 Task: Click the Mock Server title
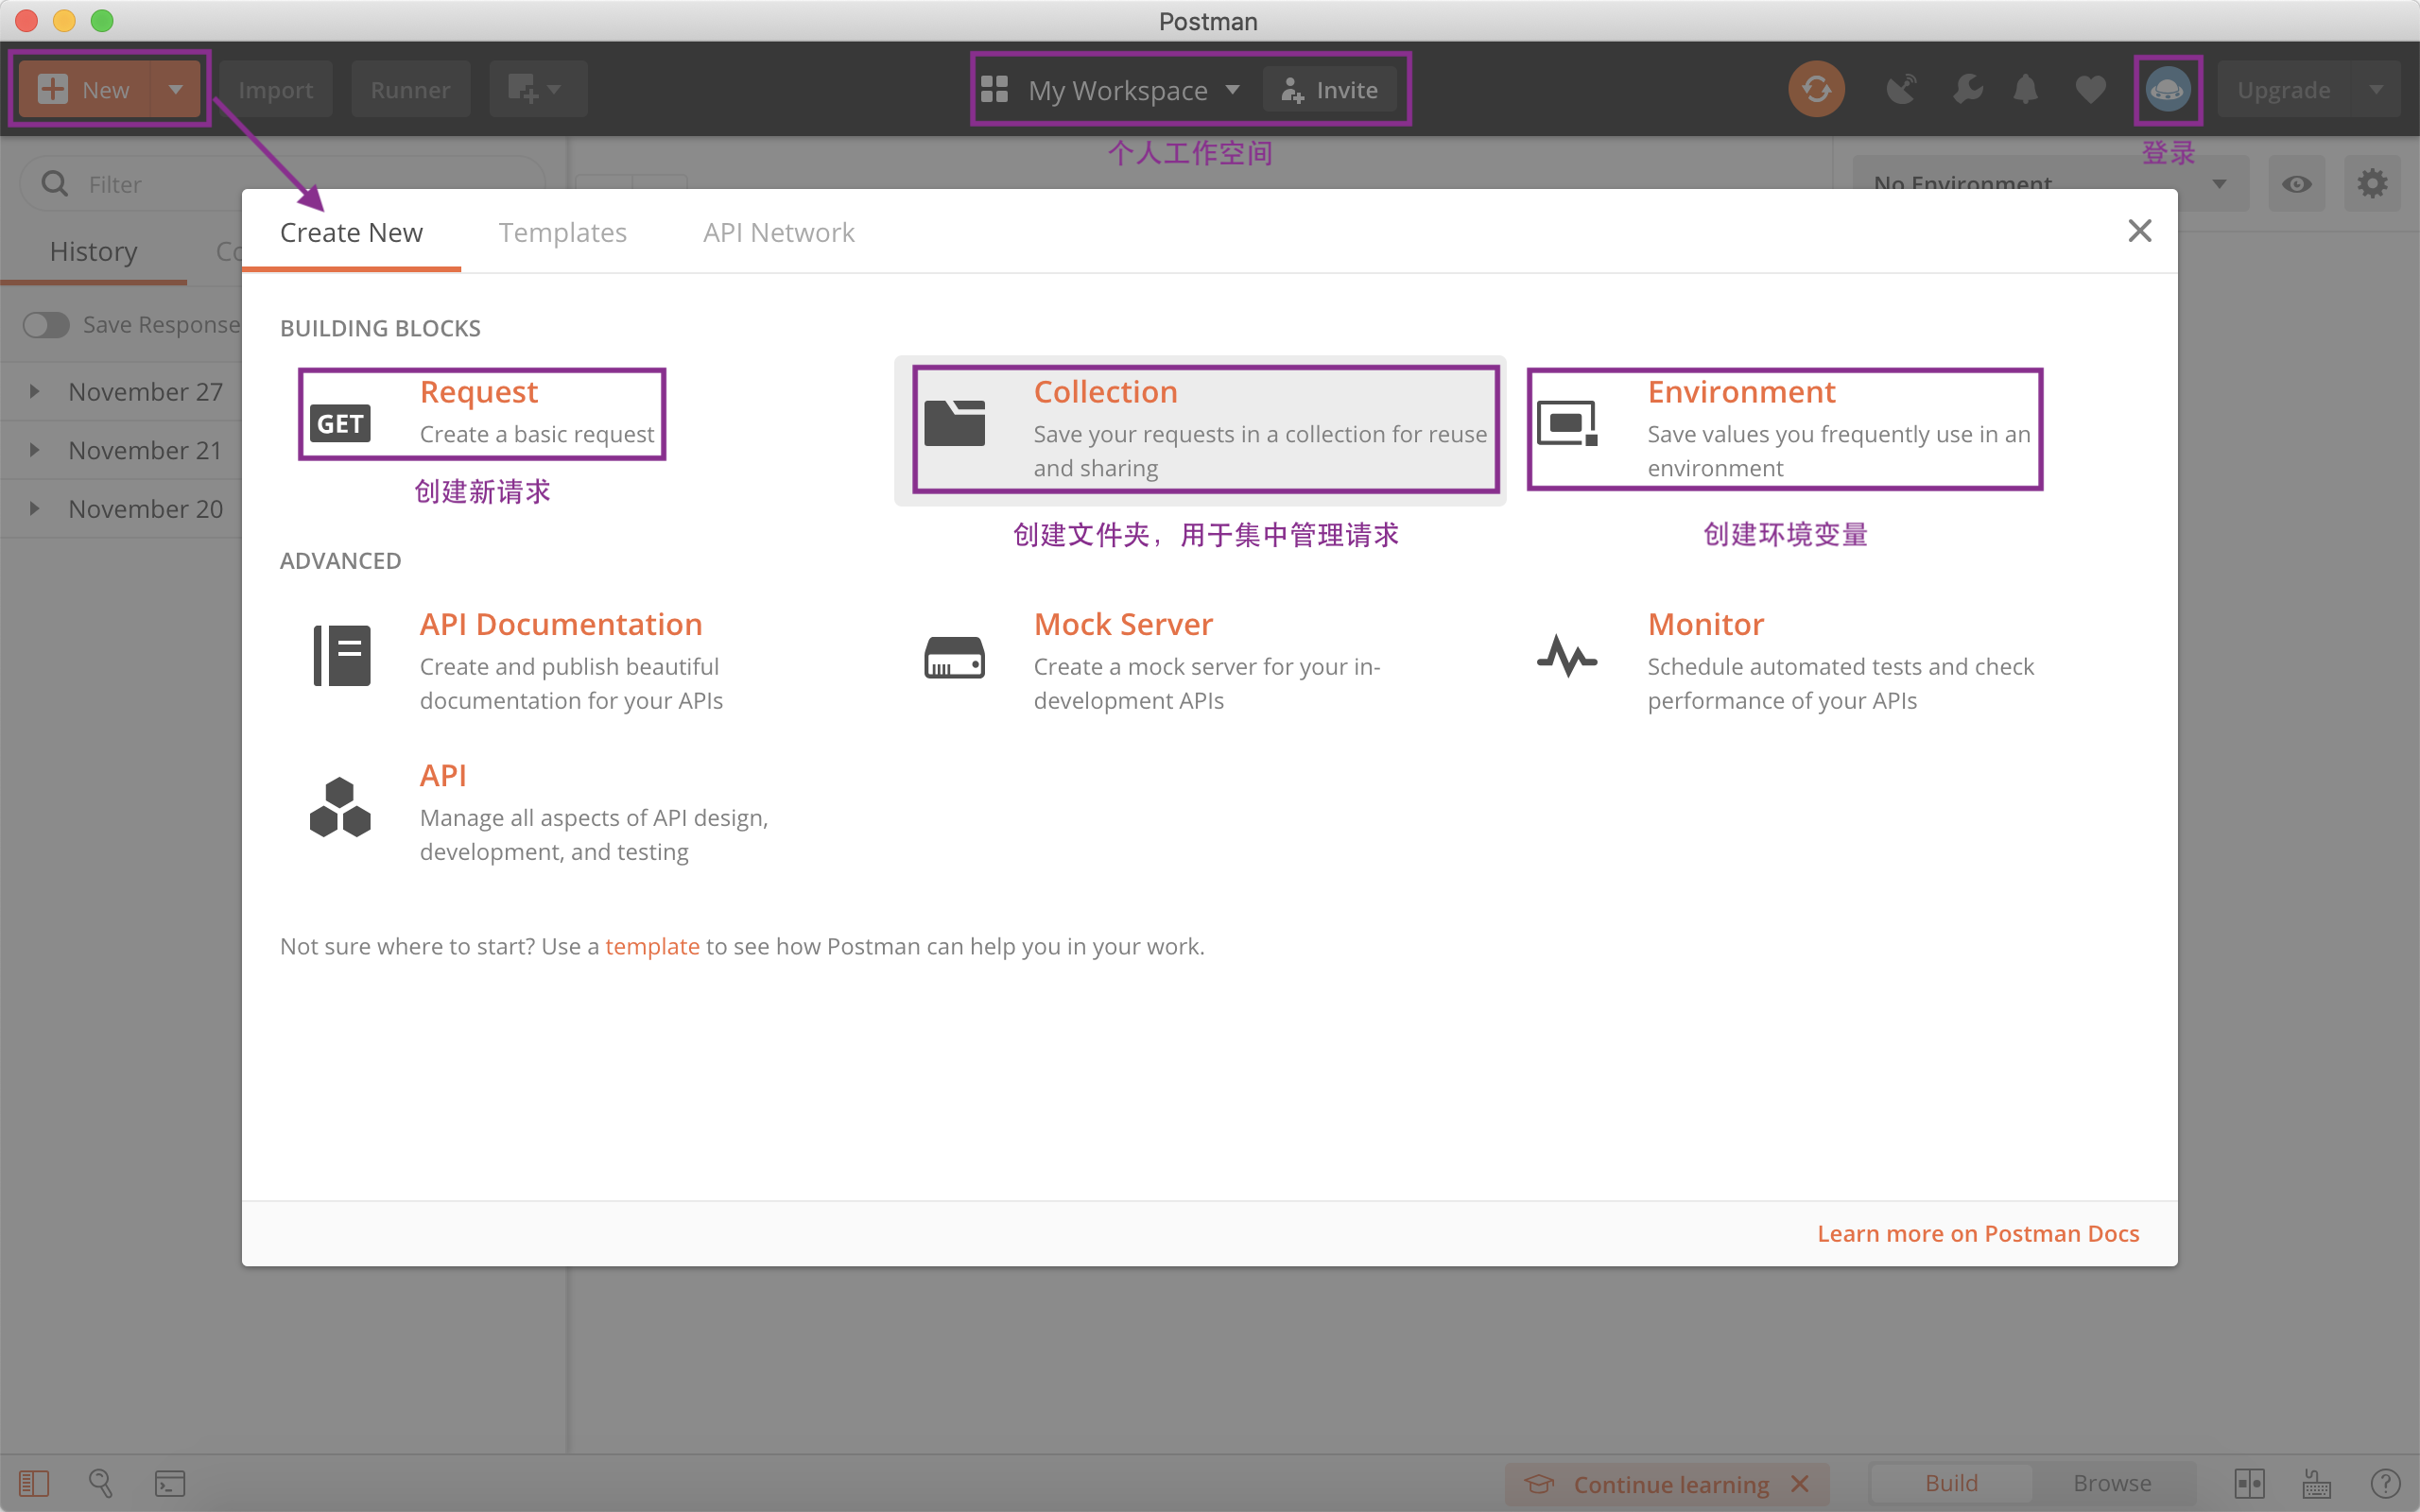(1123, 624)
